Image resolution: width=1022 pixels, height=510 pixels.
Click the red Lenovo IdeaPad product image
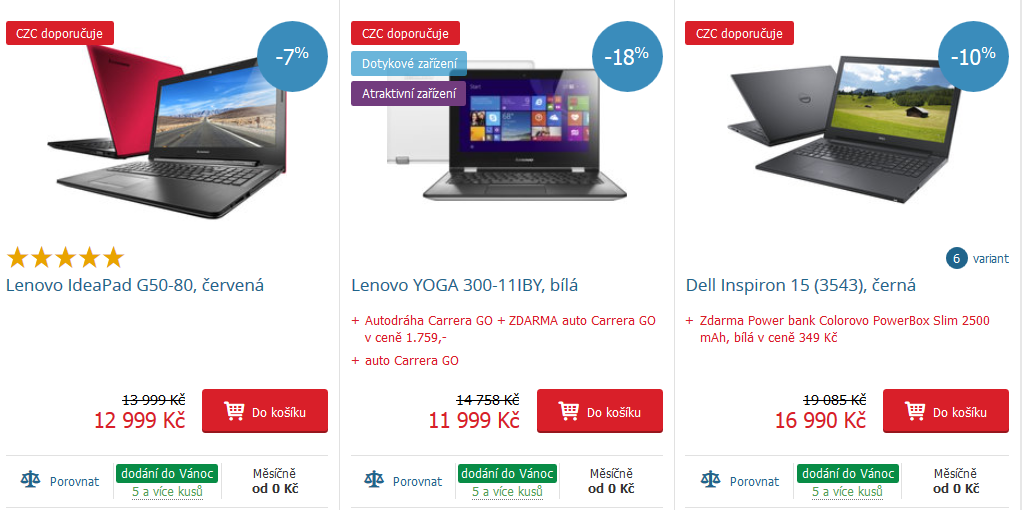click(x=168, y=130)
